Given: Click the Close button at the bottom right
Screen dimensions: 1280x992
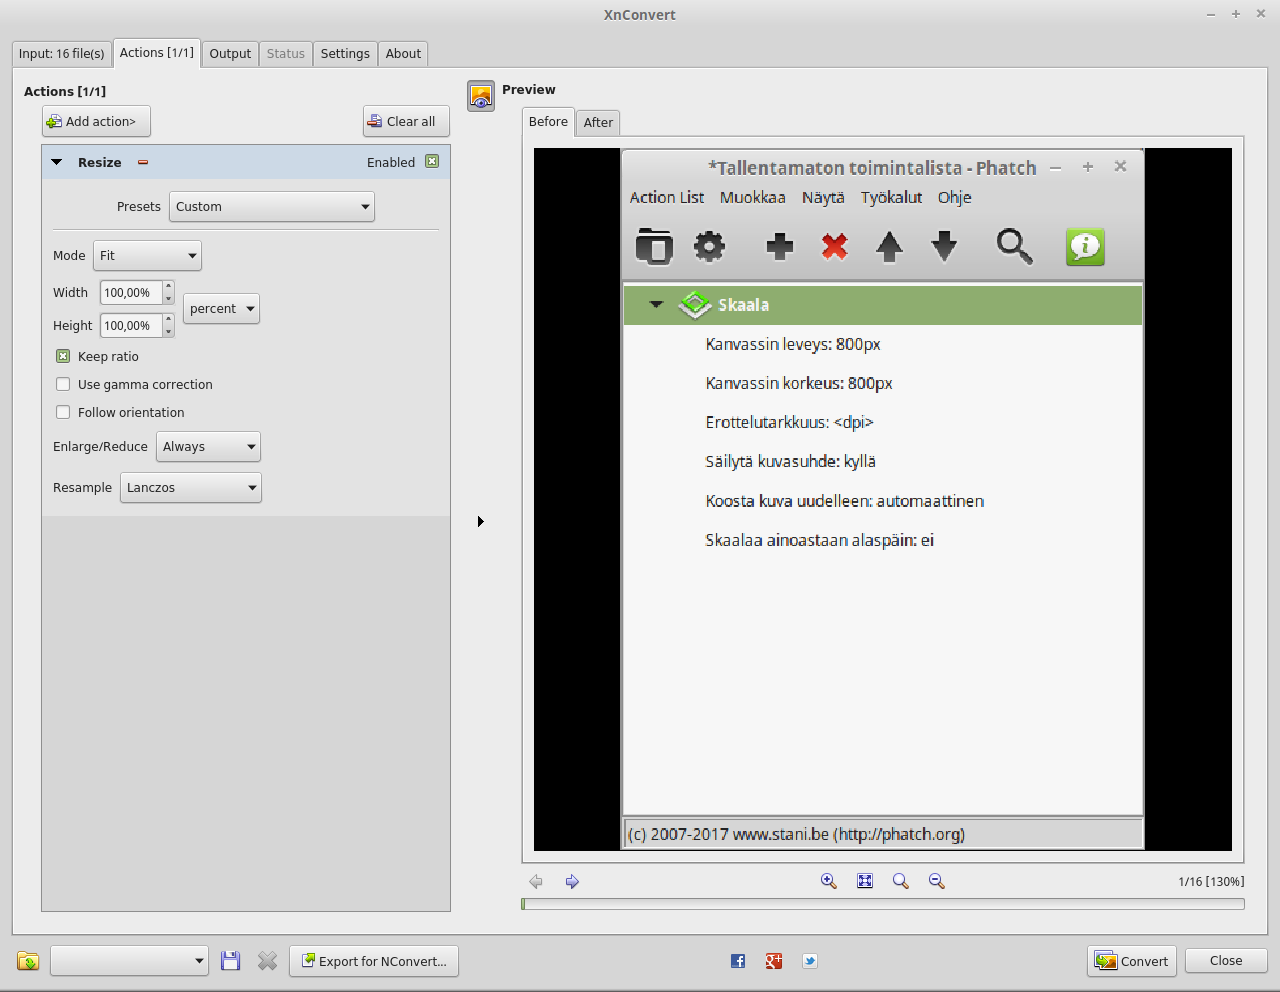Looking at the screenshot, I should [x=1226, y=960].
